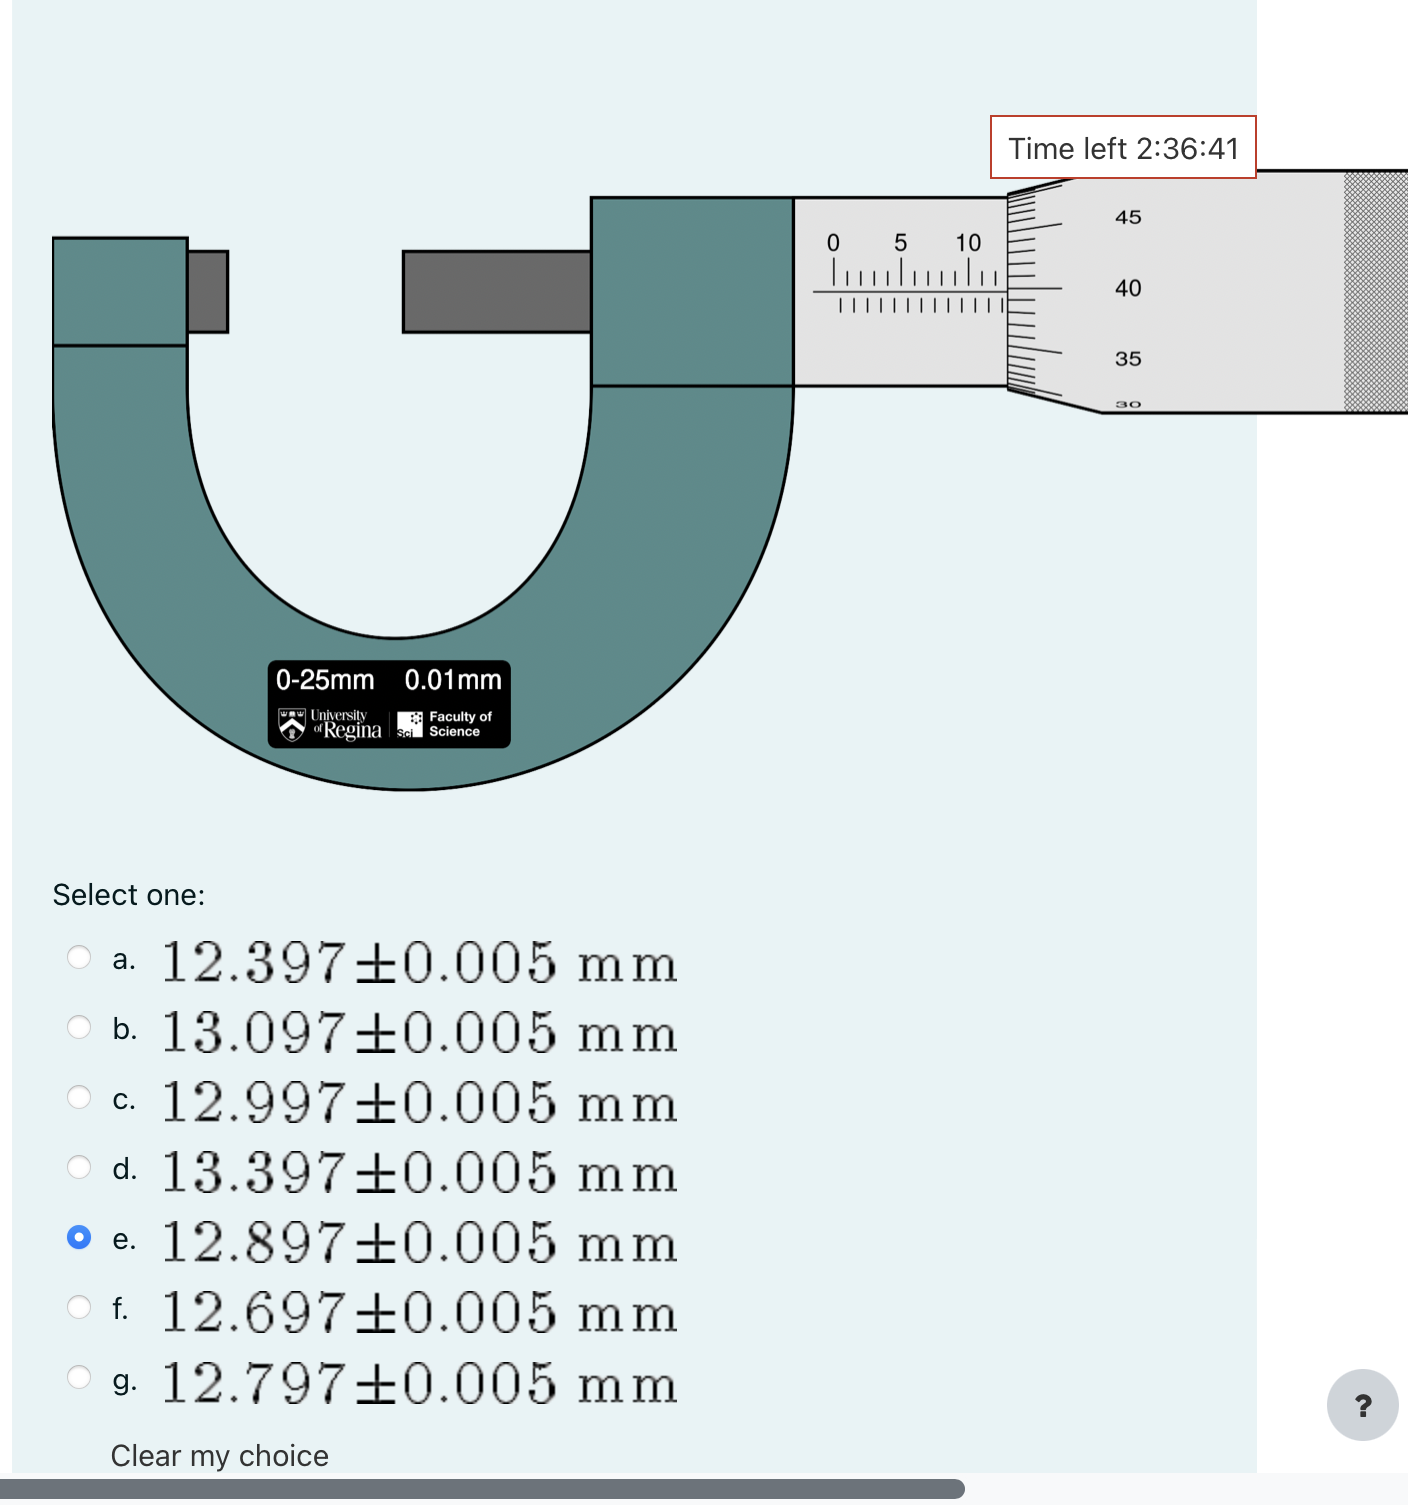
Task: Select answer g, 12.797 mm
Action: 79,1377
